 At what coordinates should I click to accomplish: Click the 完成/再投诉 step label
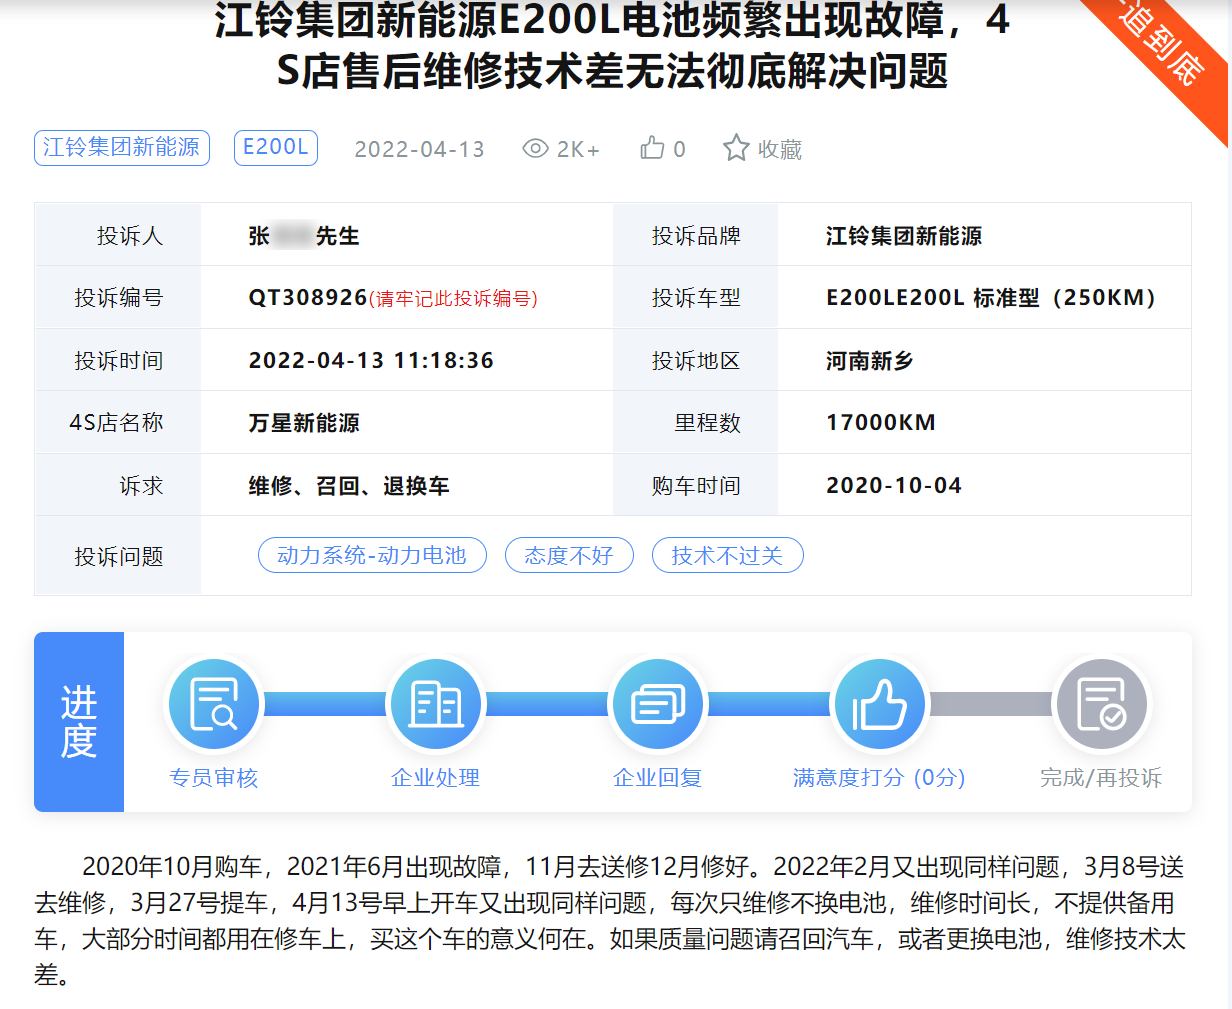click(1101, 778)
